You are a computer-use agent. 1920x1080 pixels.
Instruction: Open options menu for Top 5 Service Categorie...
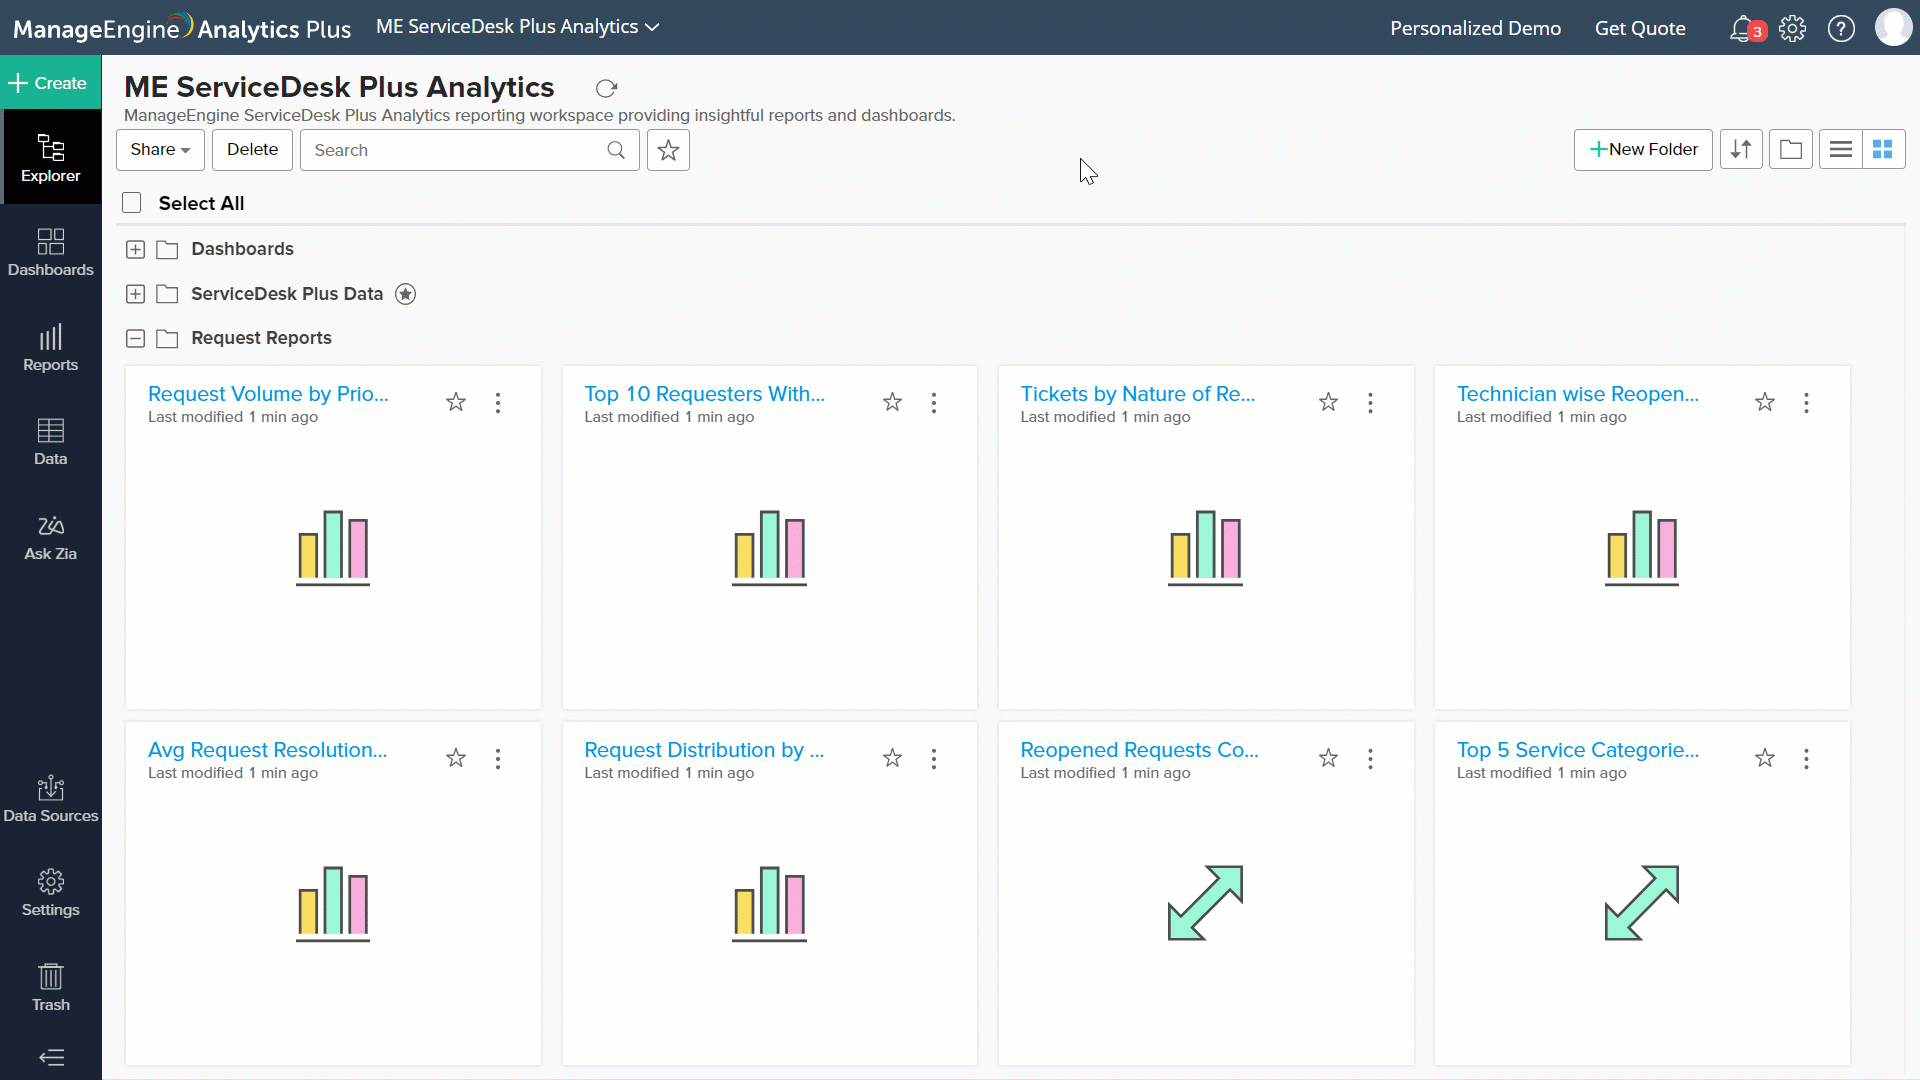coord(1806,759)
